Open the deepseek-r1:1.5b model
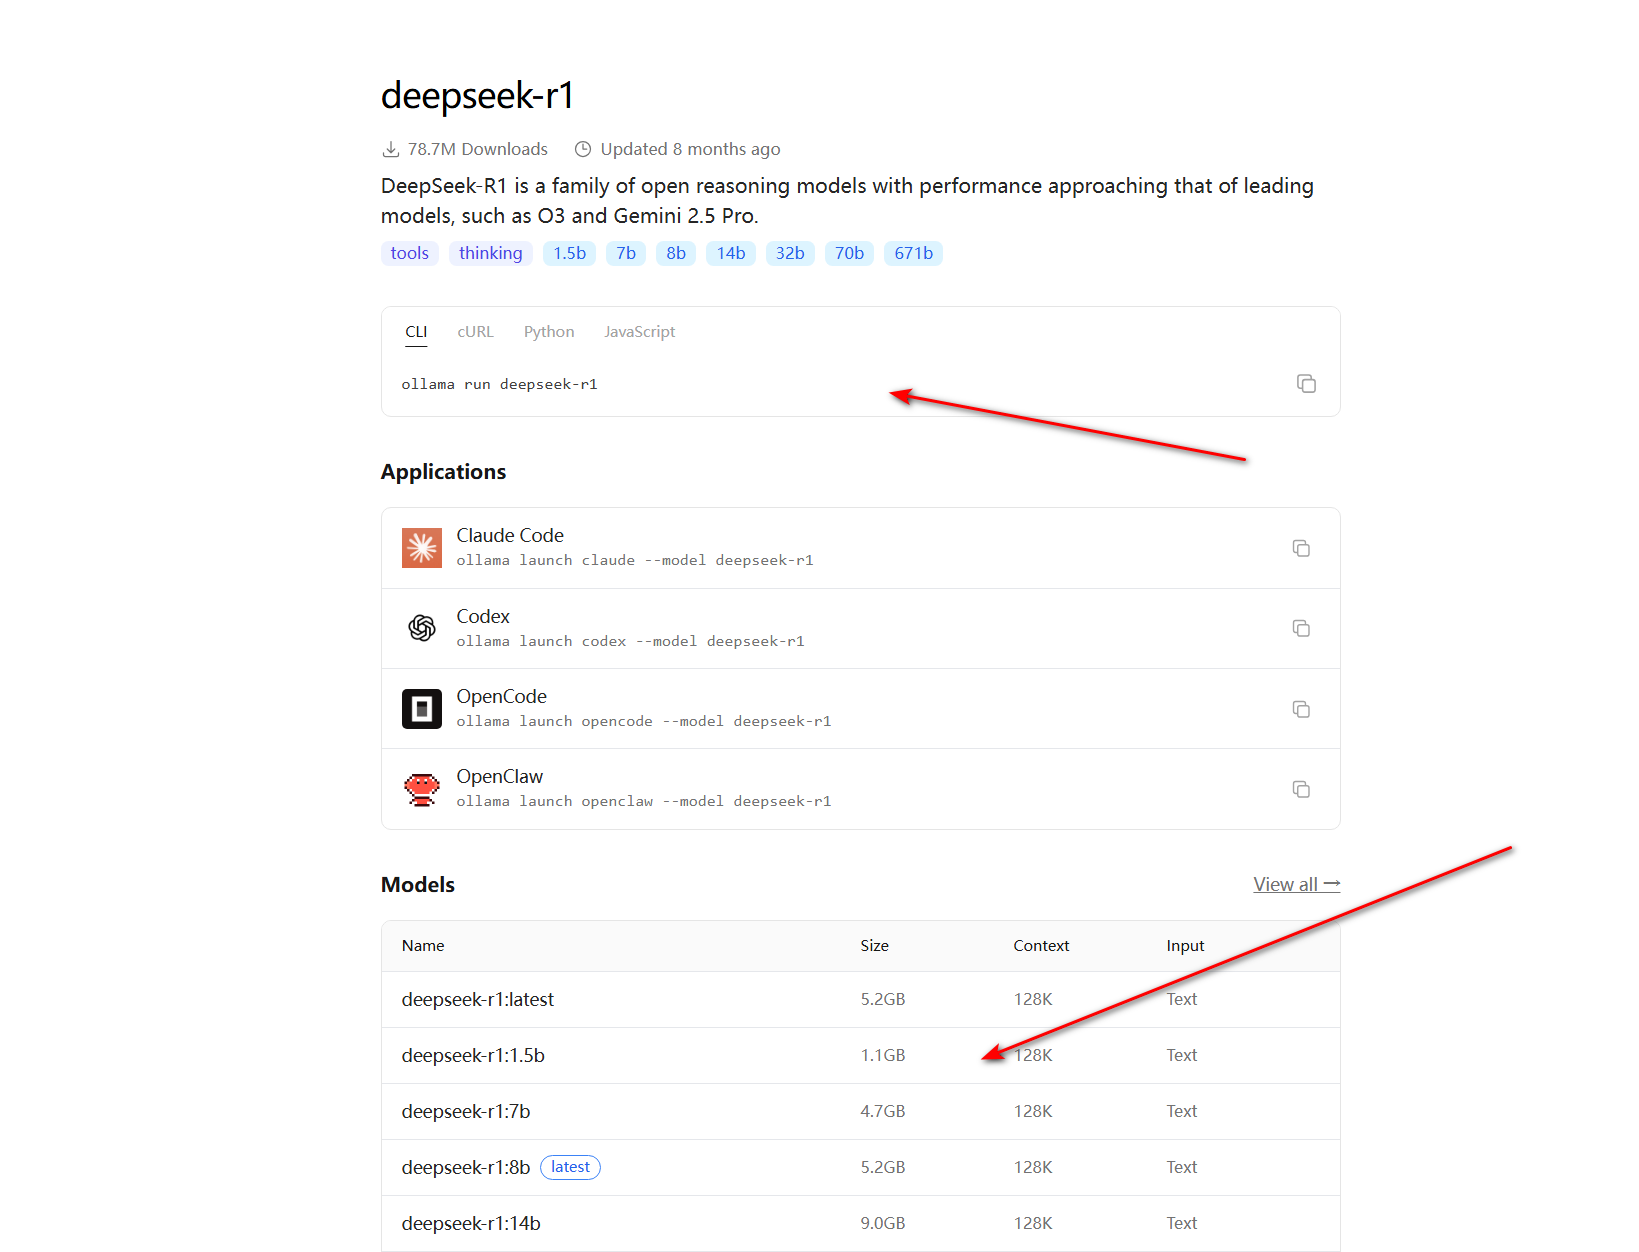Viewport: 1639px width, 1252px height. tap(473, 1055)
